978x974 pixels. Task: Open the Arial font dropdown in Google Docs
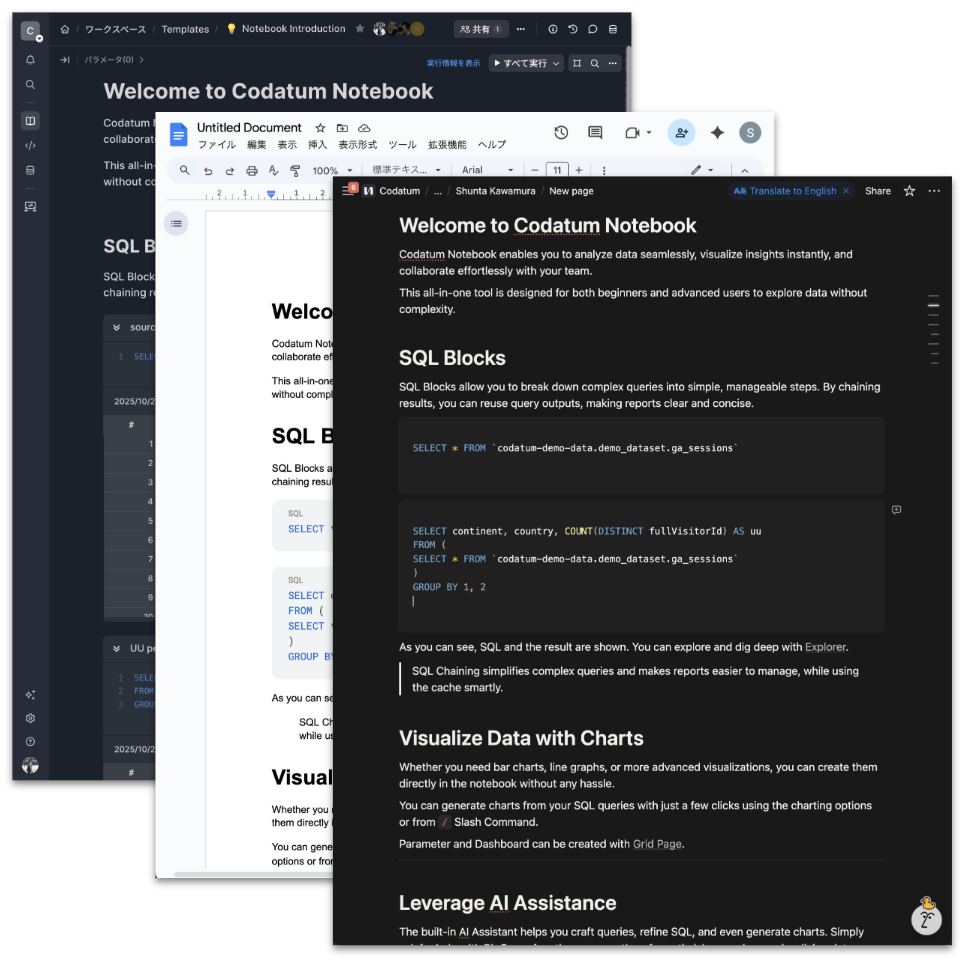488,170
